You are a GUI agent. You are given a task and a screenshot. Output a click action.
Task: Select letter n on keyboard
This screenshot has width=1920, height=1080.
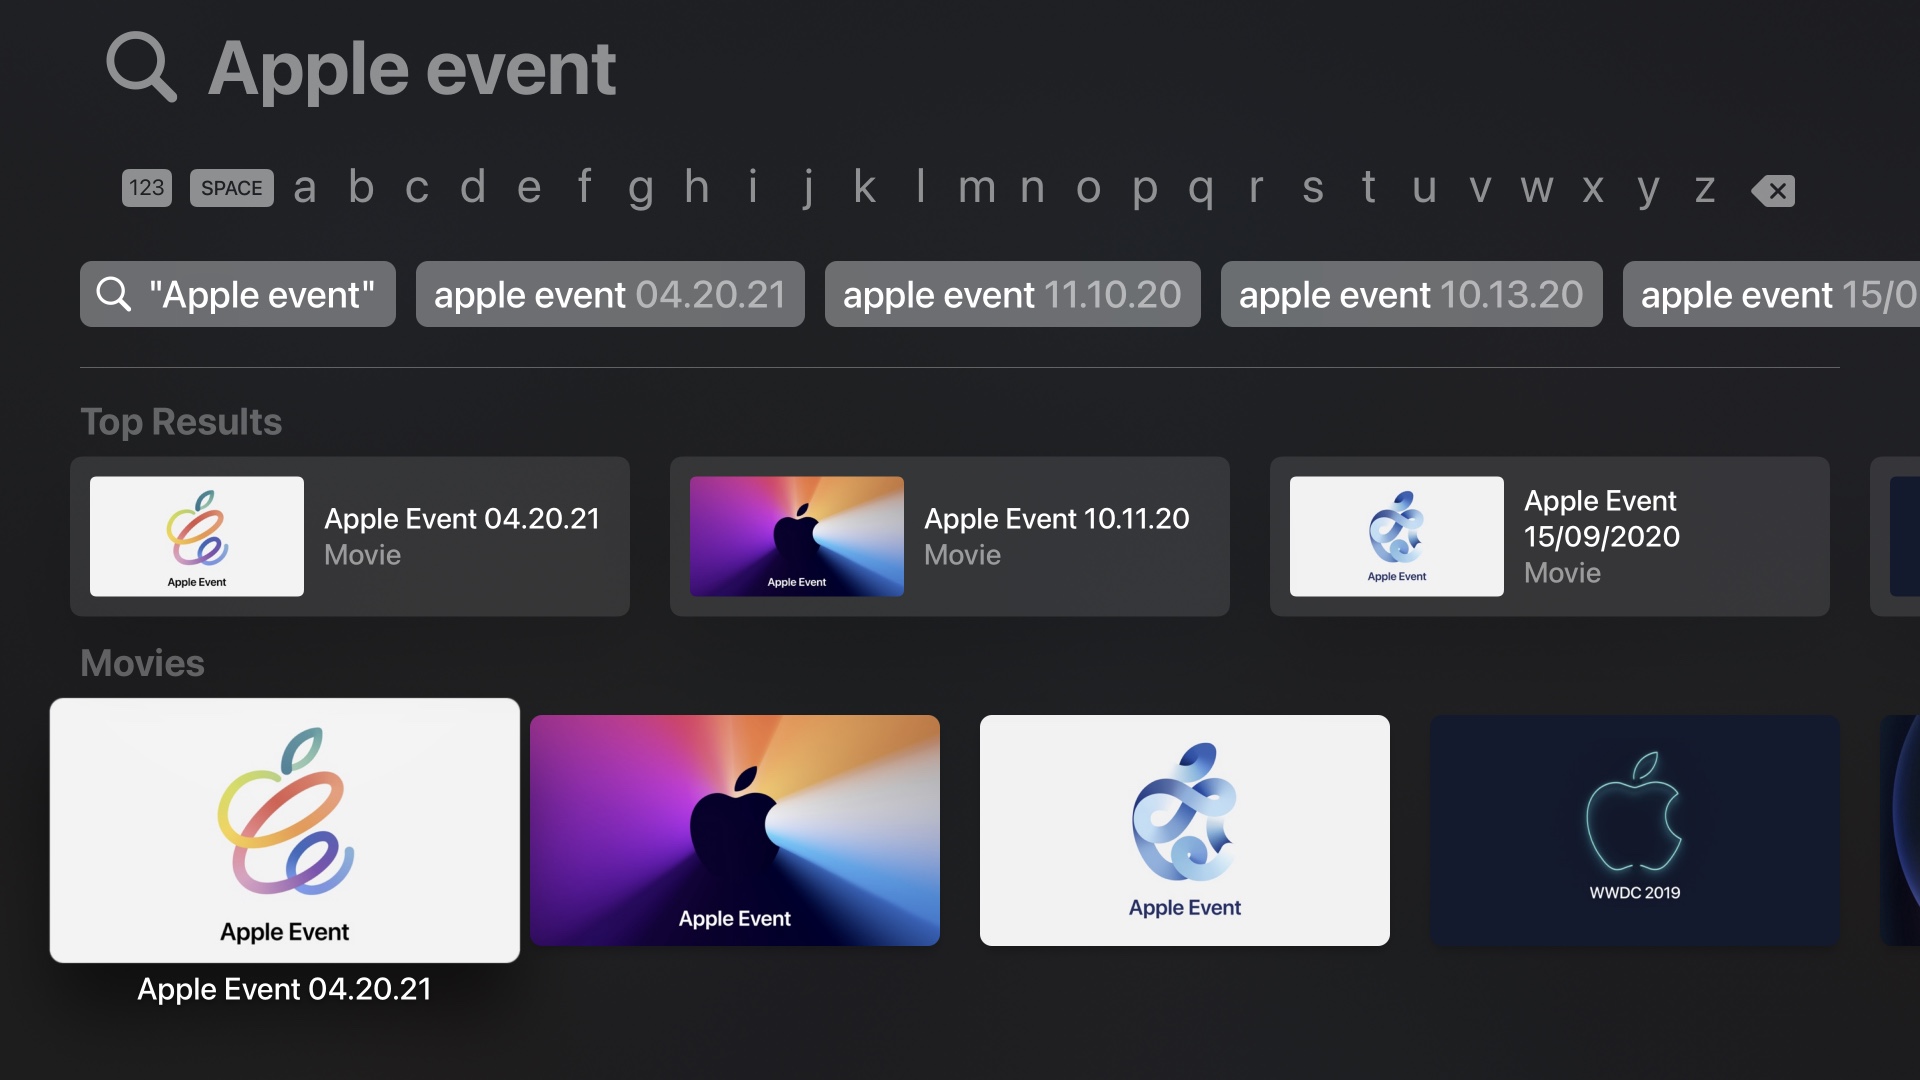tap(1033, 188)
